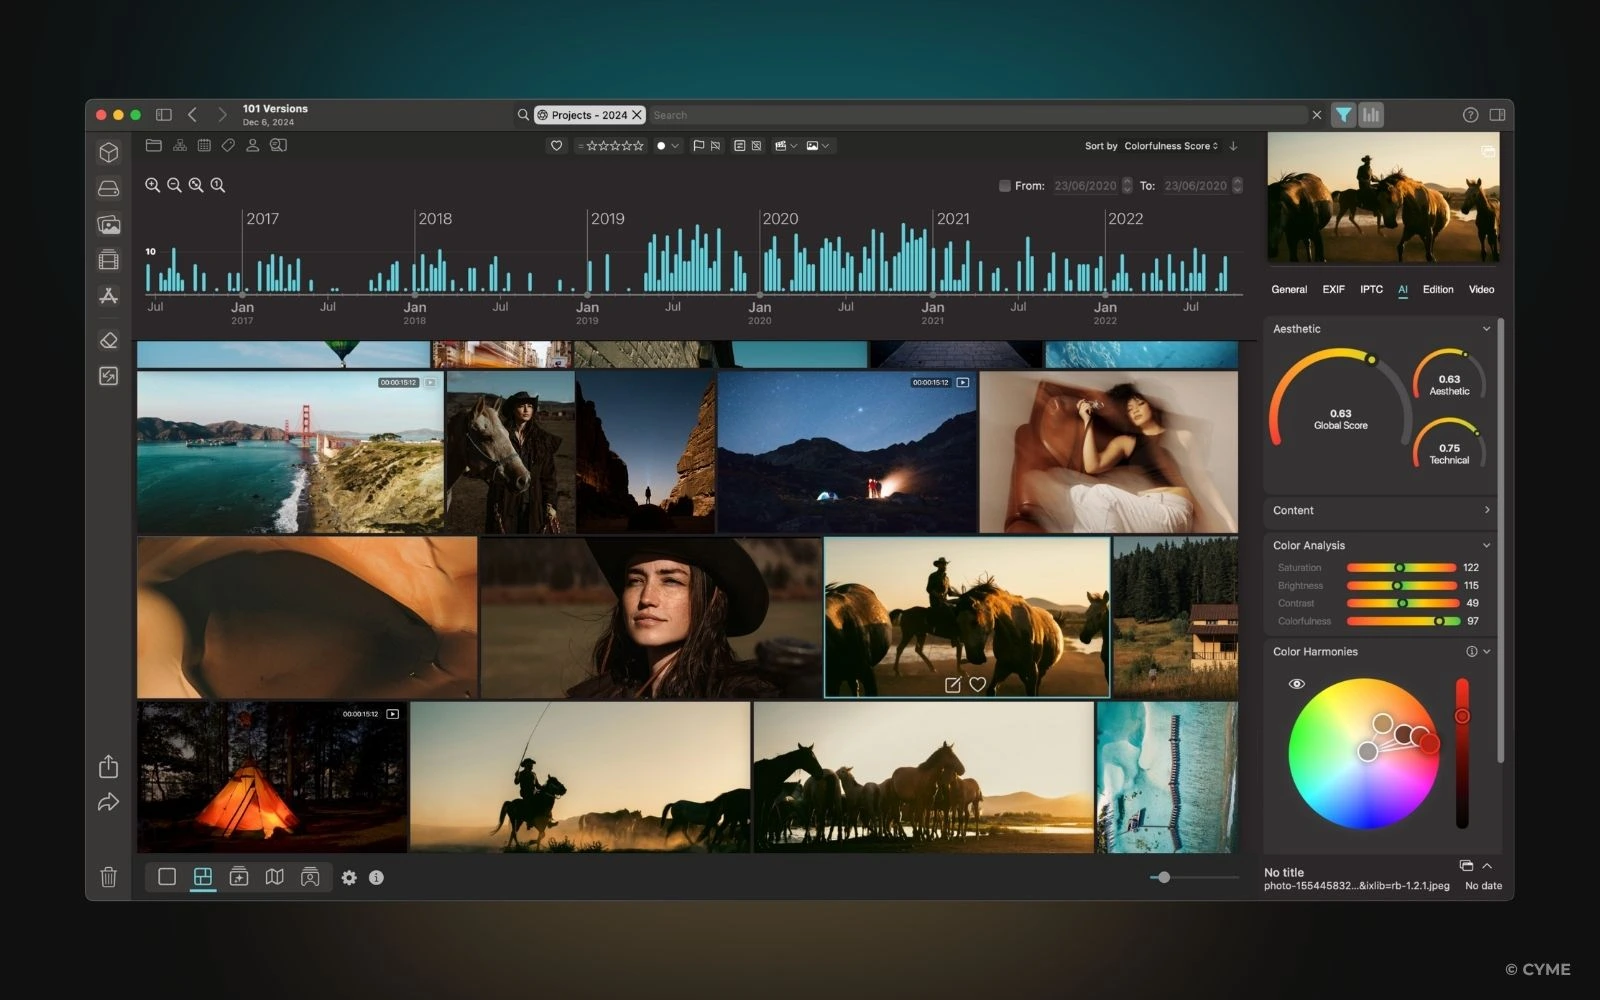
Task: Click the eraser tool in the left sidebar
Action: (x=109, y=340)
